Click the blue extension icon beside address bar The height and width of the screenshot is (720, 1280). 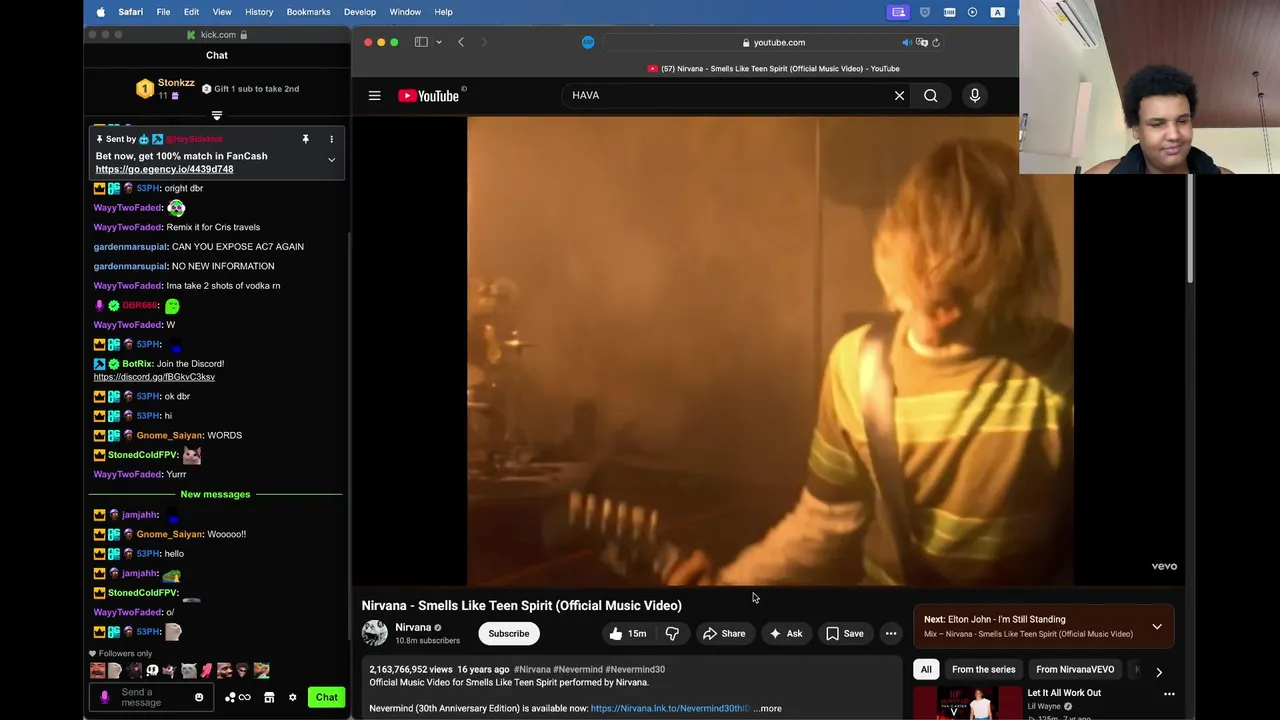(x=588, y=42)
